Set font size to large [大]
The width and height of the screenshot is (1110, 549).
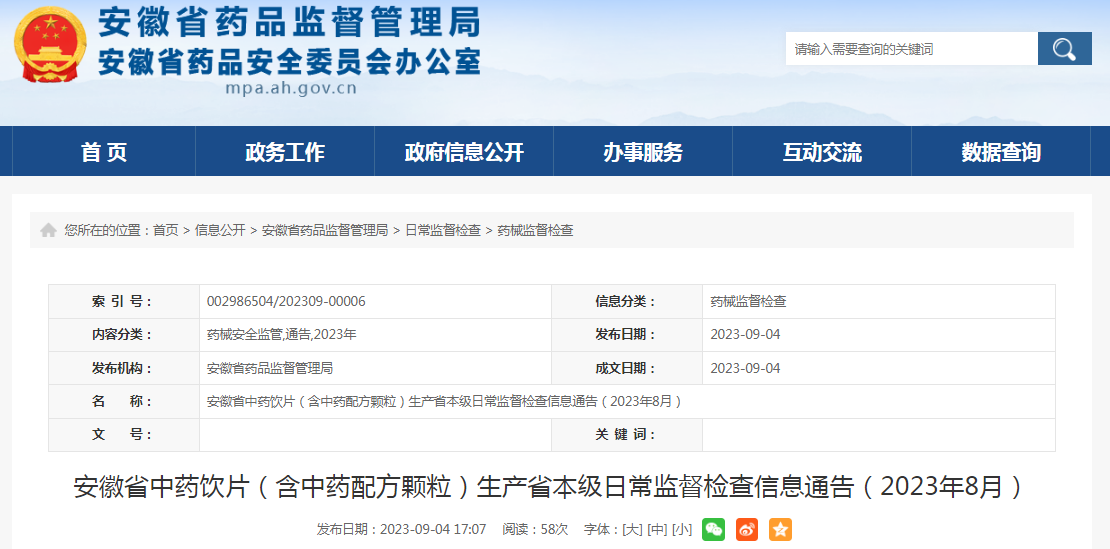(632, 529)
